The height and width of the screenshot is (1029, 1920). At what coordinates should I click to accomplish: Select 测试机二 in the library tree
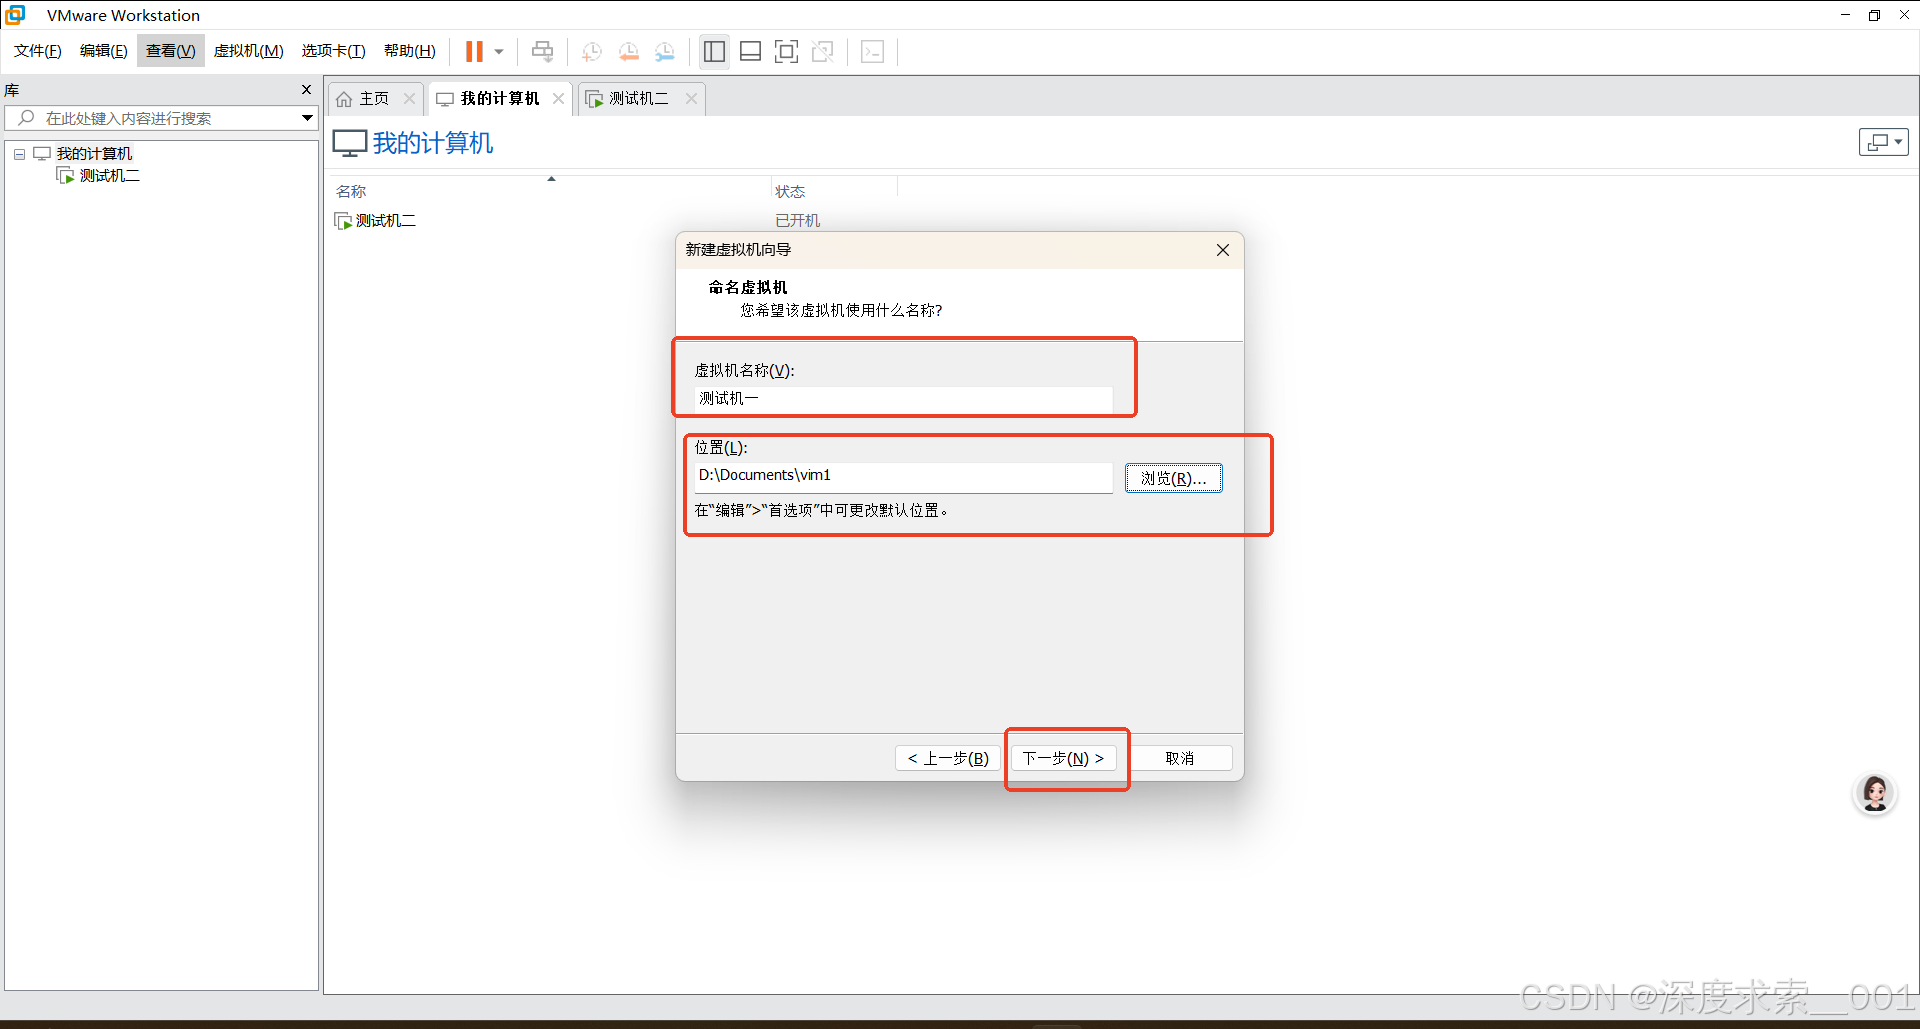point(110,176)
